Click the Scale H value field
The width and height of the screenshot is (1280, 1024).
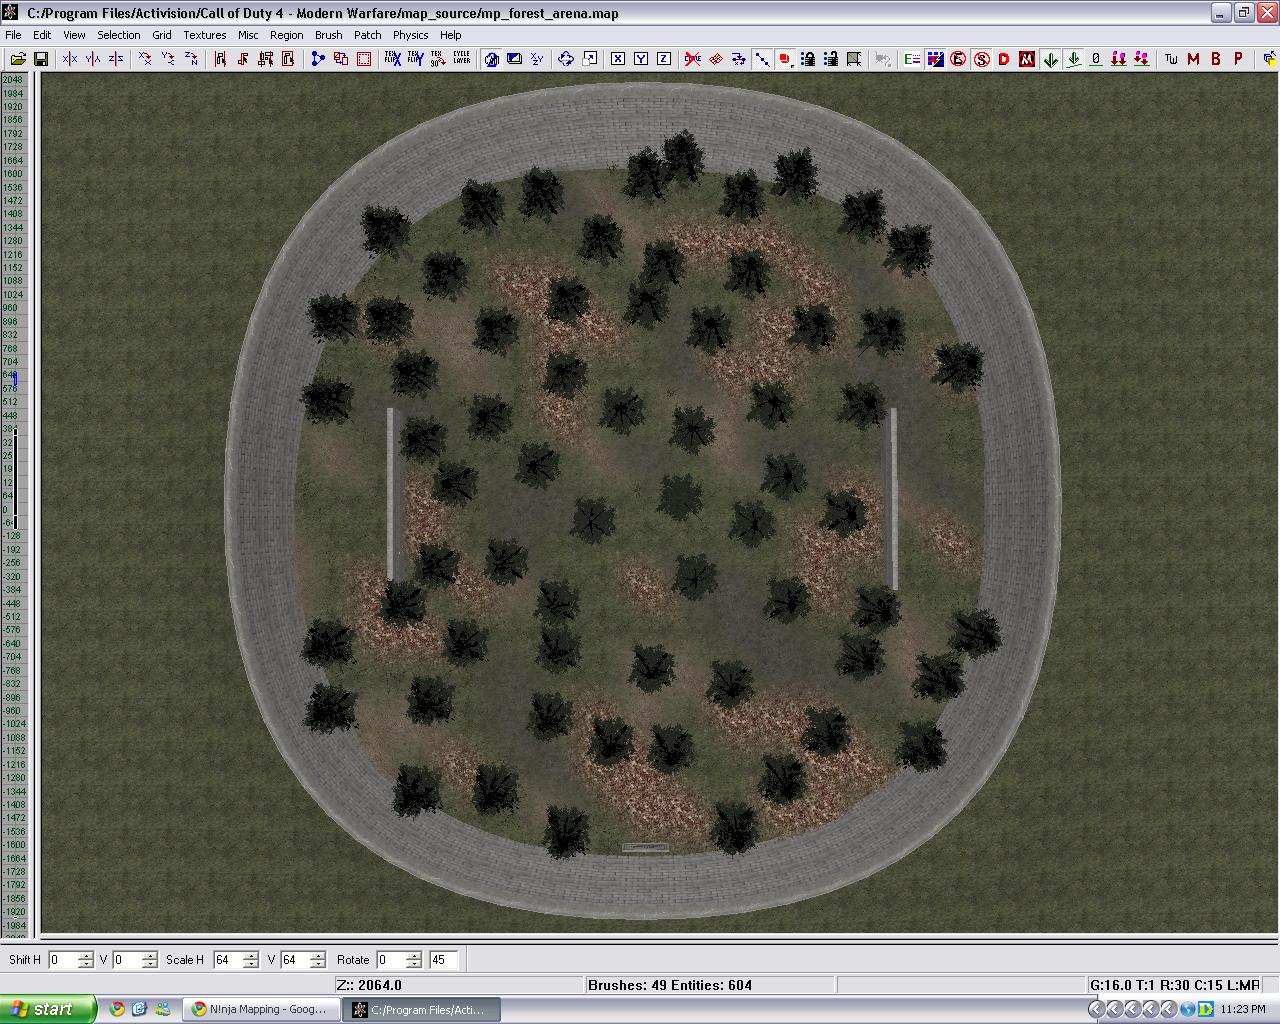click(227, 960)
